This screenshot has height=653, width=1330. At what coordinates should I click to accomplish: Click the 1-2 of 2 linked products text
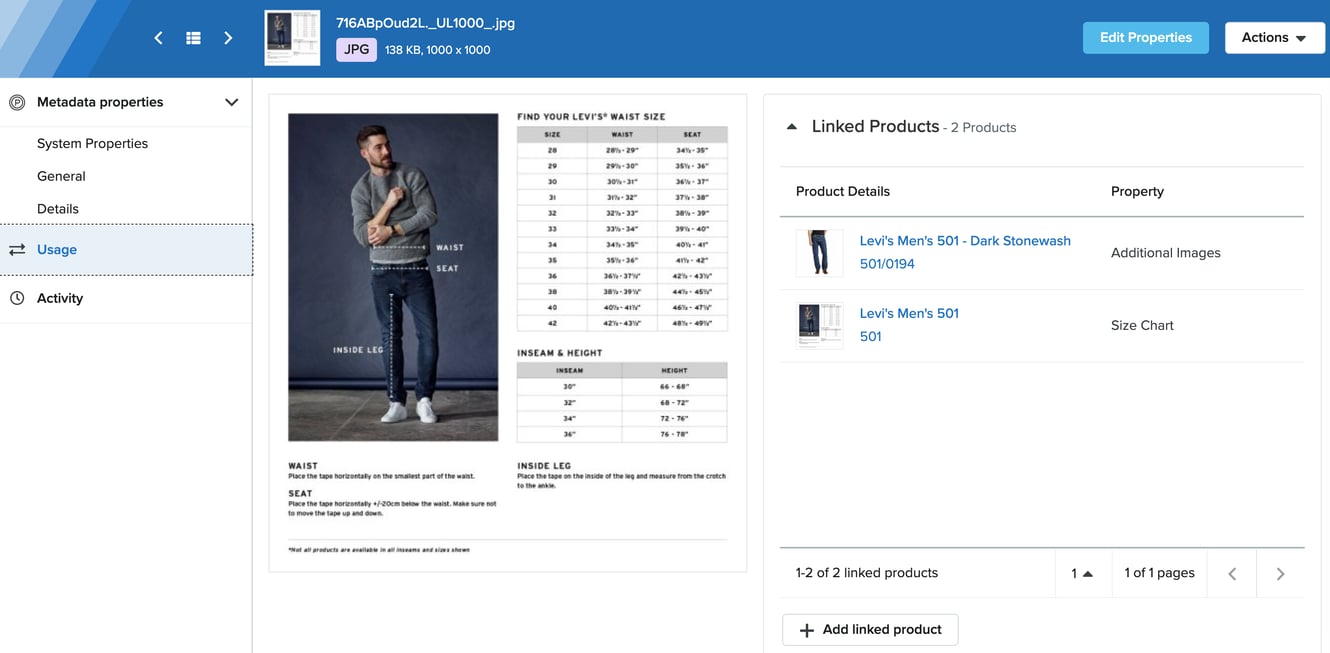tap(867, 573)
